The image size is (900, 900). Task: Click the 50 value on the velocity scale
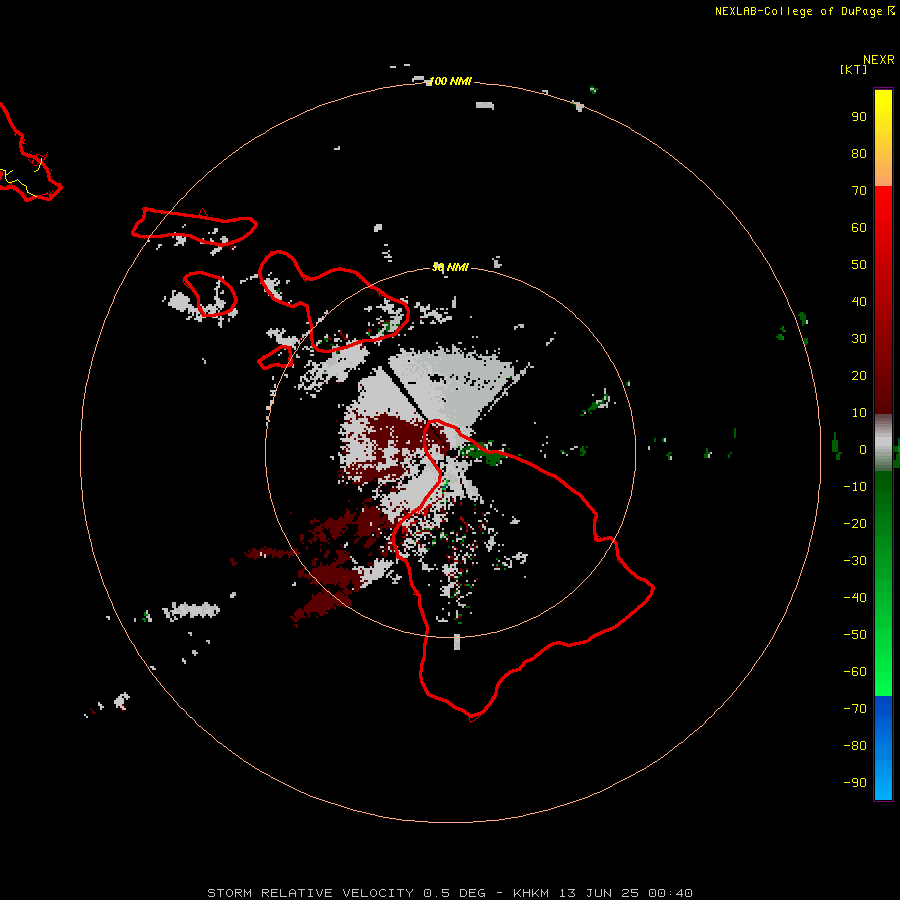[x=859, y=265]
